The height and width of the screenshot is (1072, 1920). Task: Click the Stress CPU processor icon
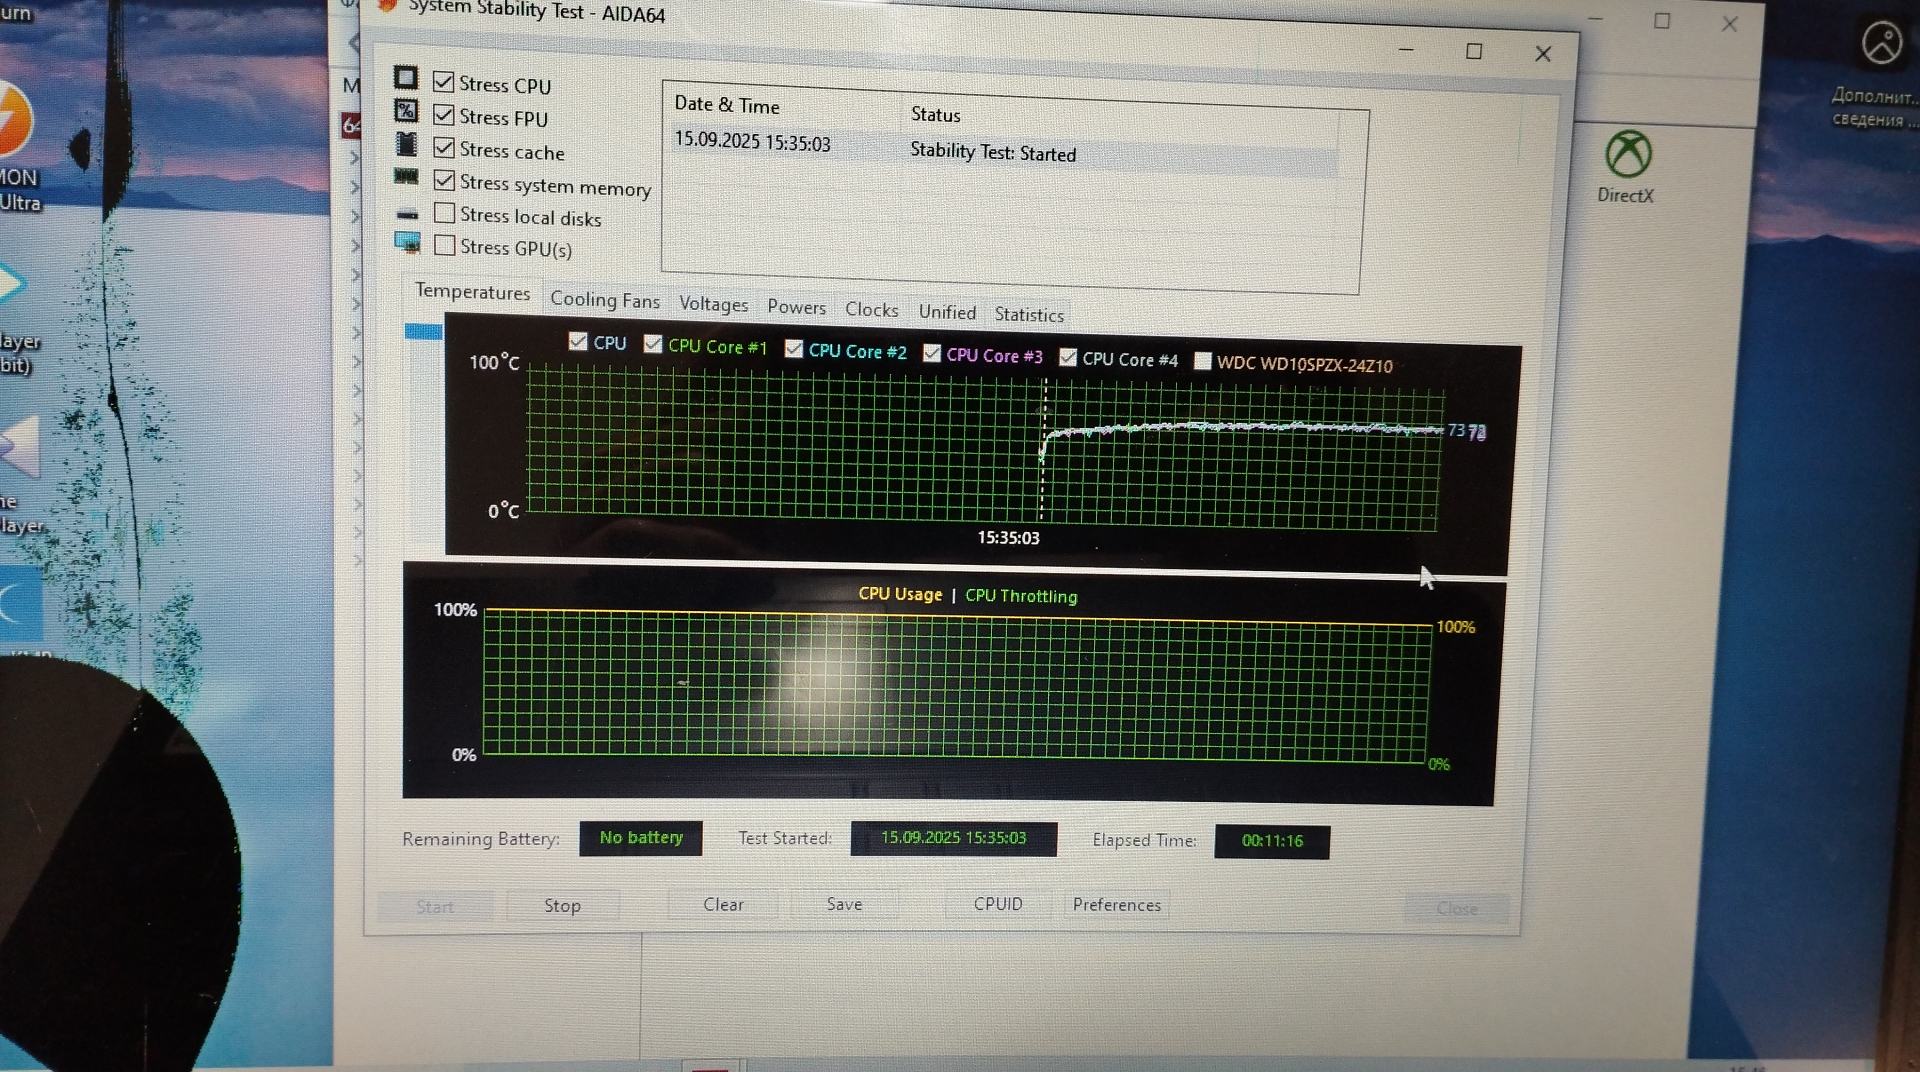click(x=406, y=78)
